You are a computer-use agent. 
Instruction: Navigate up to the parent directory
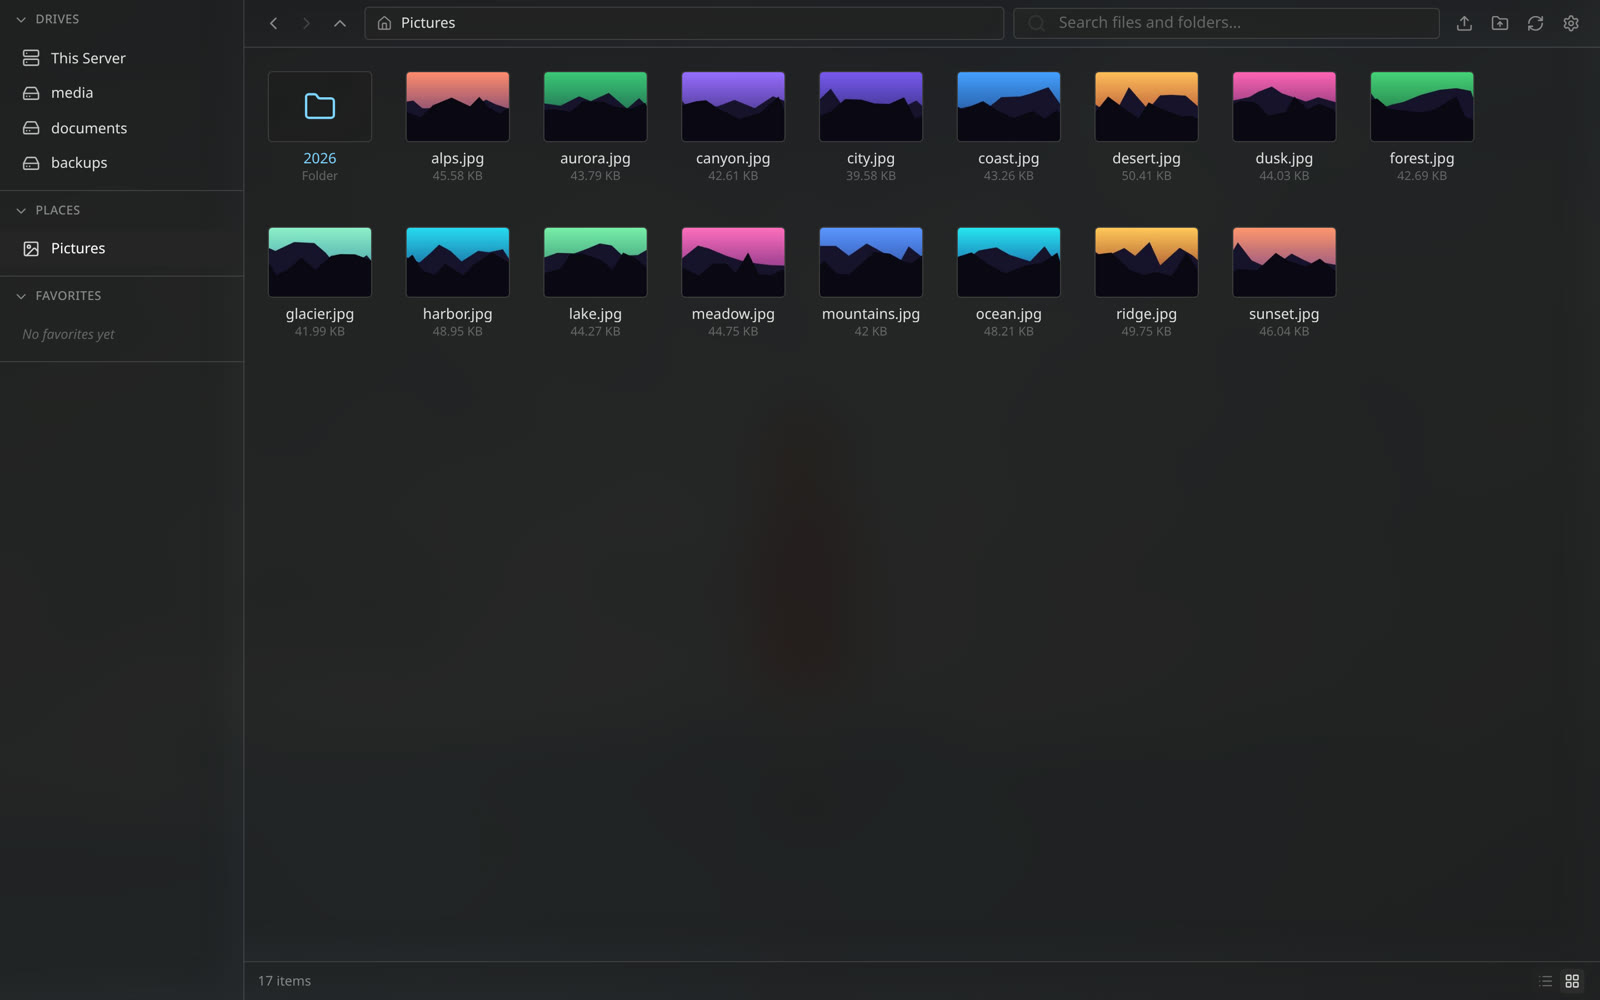(340, 23)
